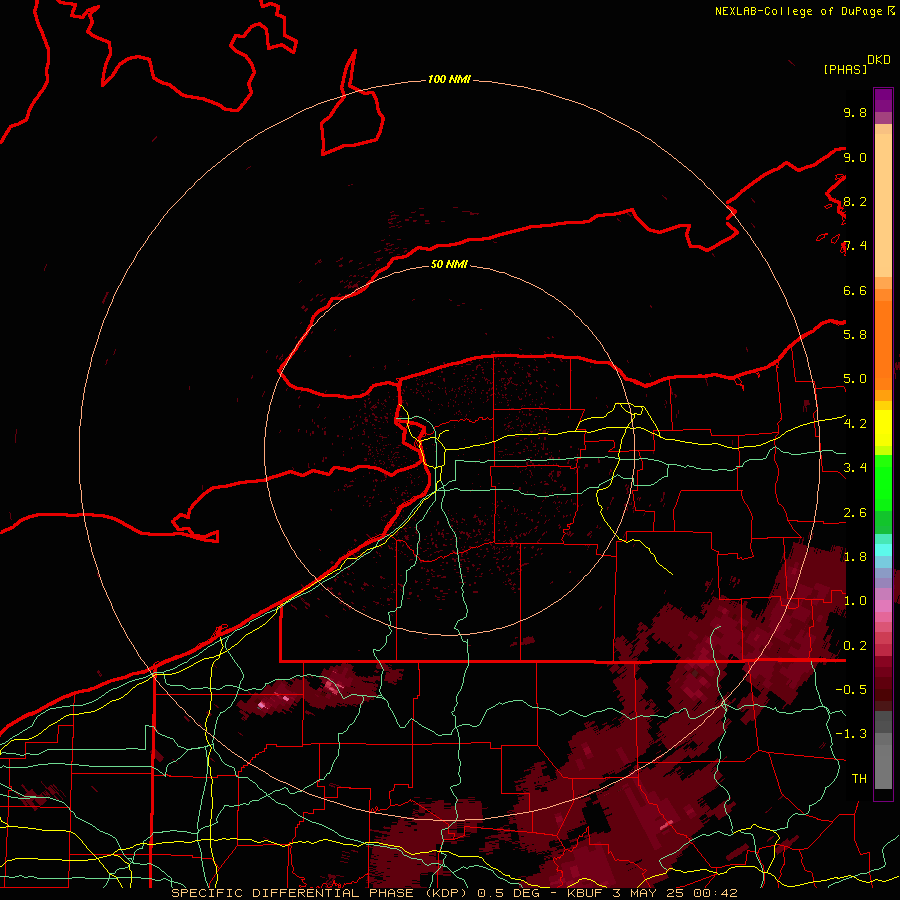Select the -0.5 scale value
The image size is (900, 900).
click(x=851, y=689)
